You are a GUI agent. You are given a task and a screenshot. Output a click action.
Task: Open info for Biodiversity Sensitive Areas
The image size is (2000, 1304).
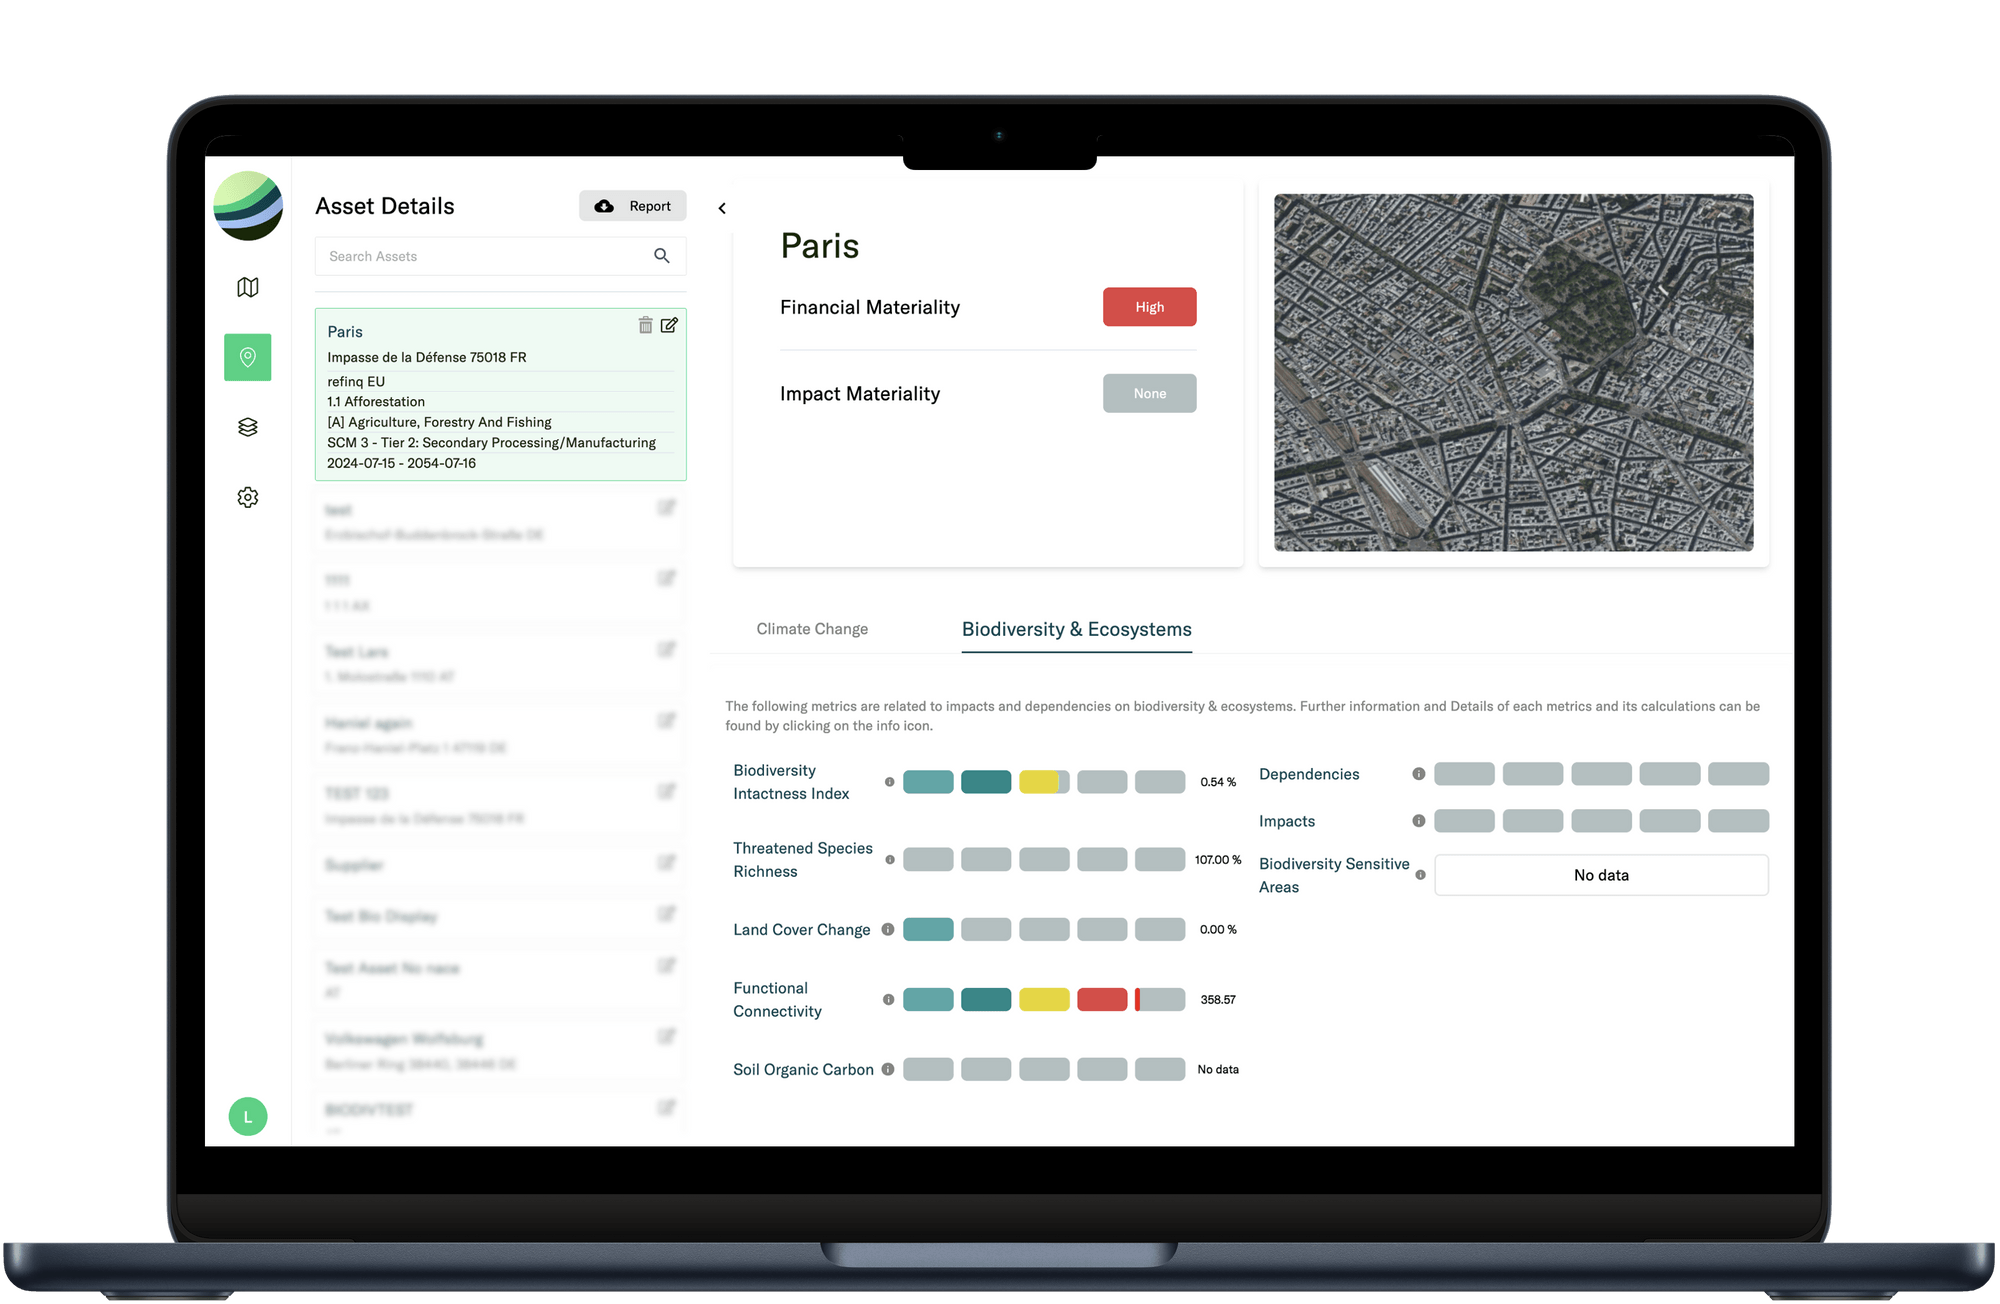point(1420,875)
